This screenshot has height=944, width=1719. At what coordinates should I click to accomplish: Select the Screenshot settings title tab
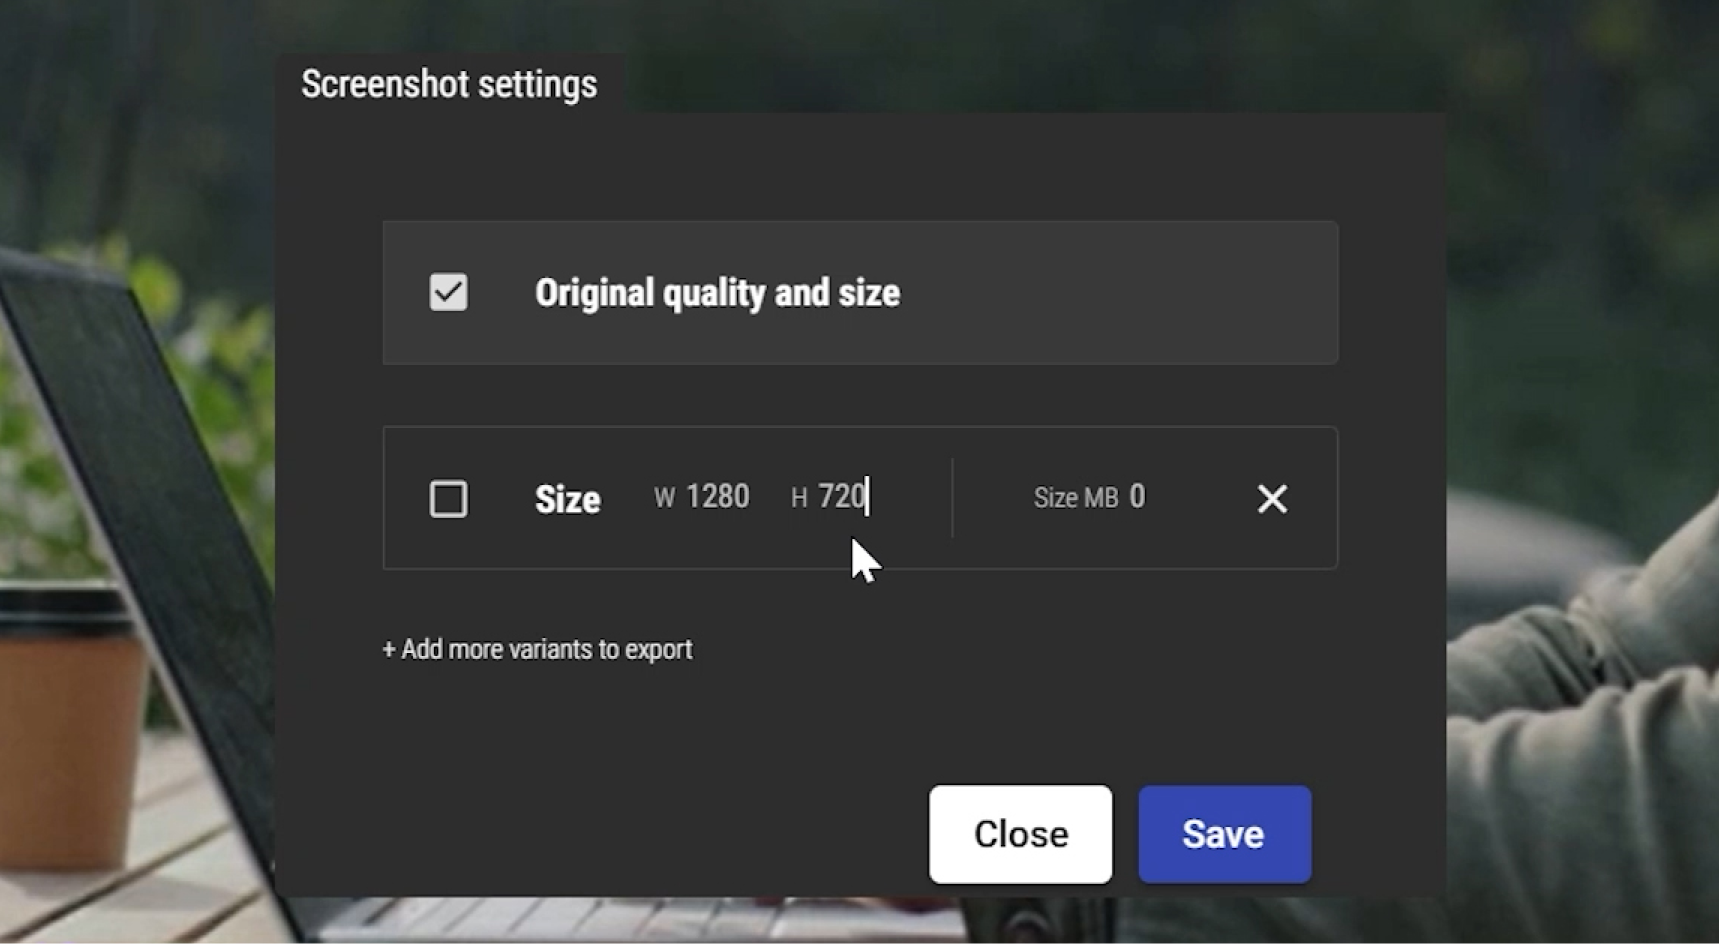click(x=449, y=84)
